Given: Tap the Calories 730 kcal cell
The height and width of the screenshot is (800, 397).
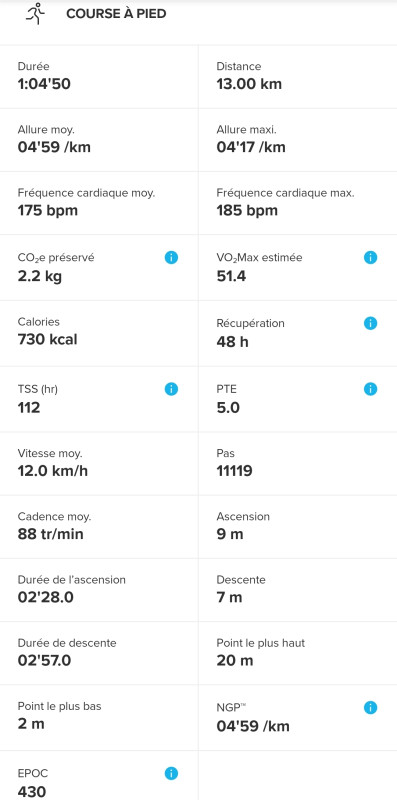Looking at the screenshot, I should pos(99,333).
